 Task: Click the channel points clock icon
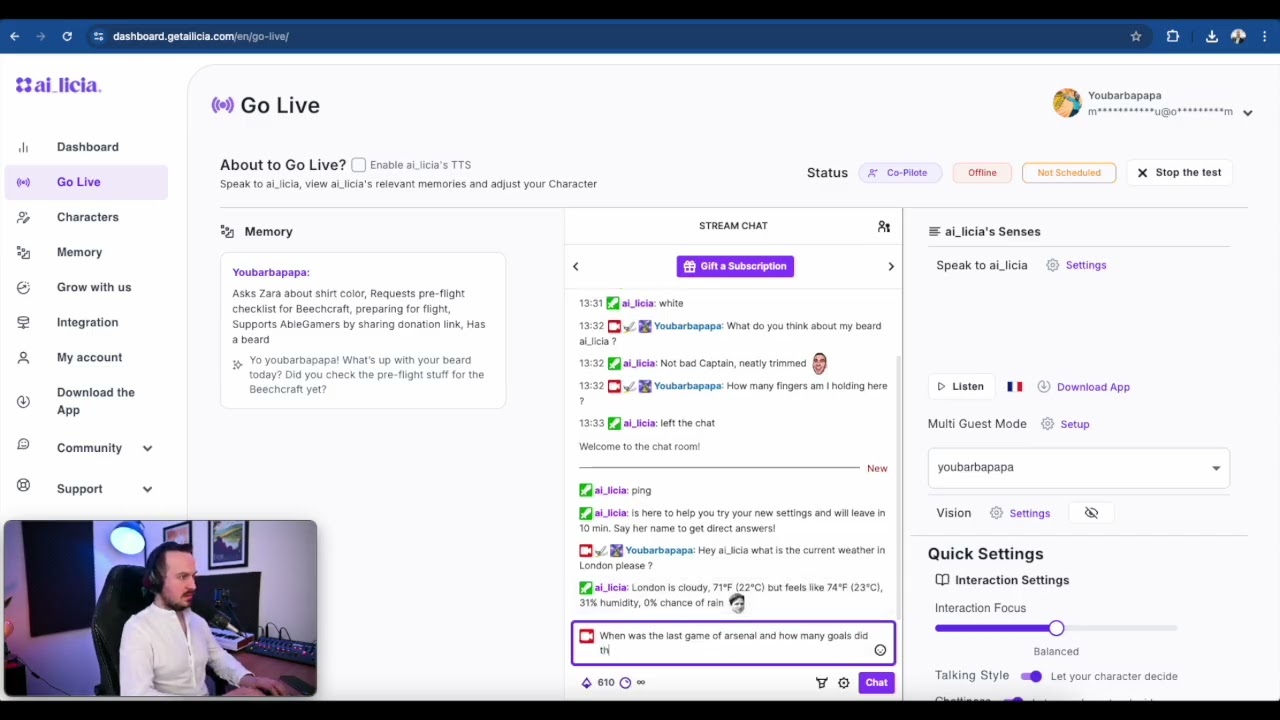tap(625, 683)
